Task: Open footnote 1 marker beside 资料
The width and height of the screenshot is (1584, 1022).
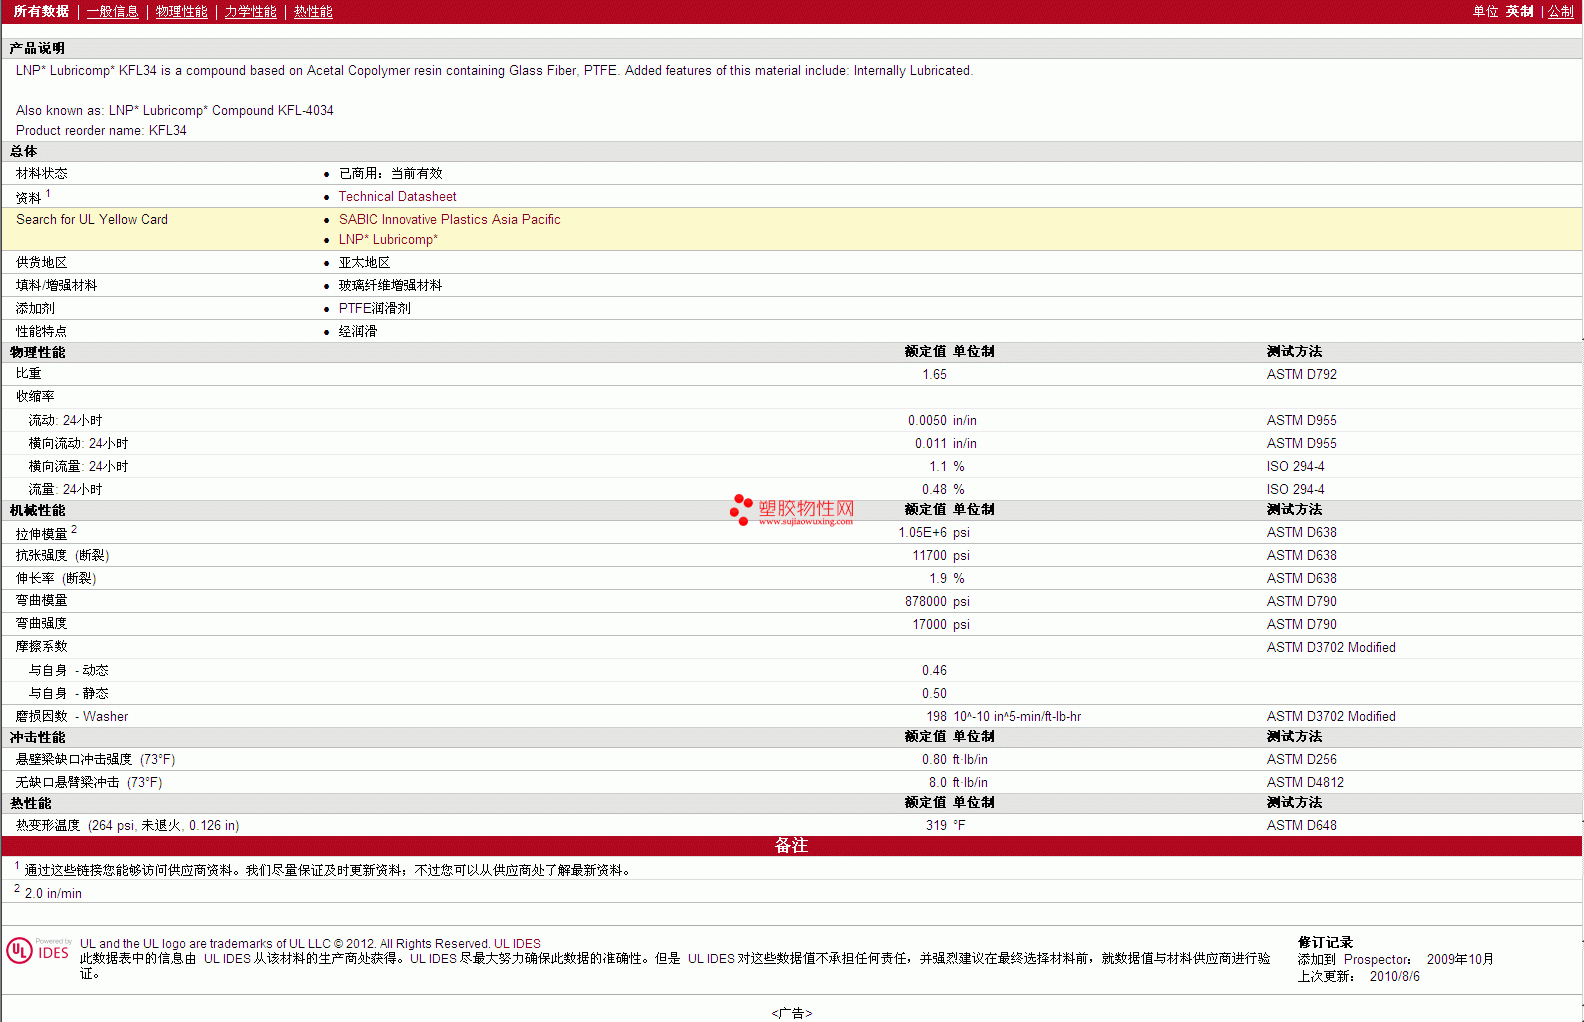Action: pos(48,194)
